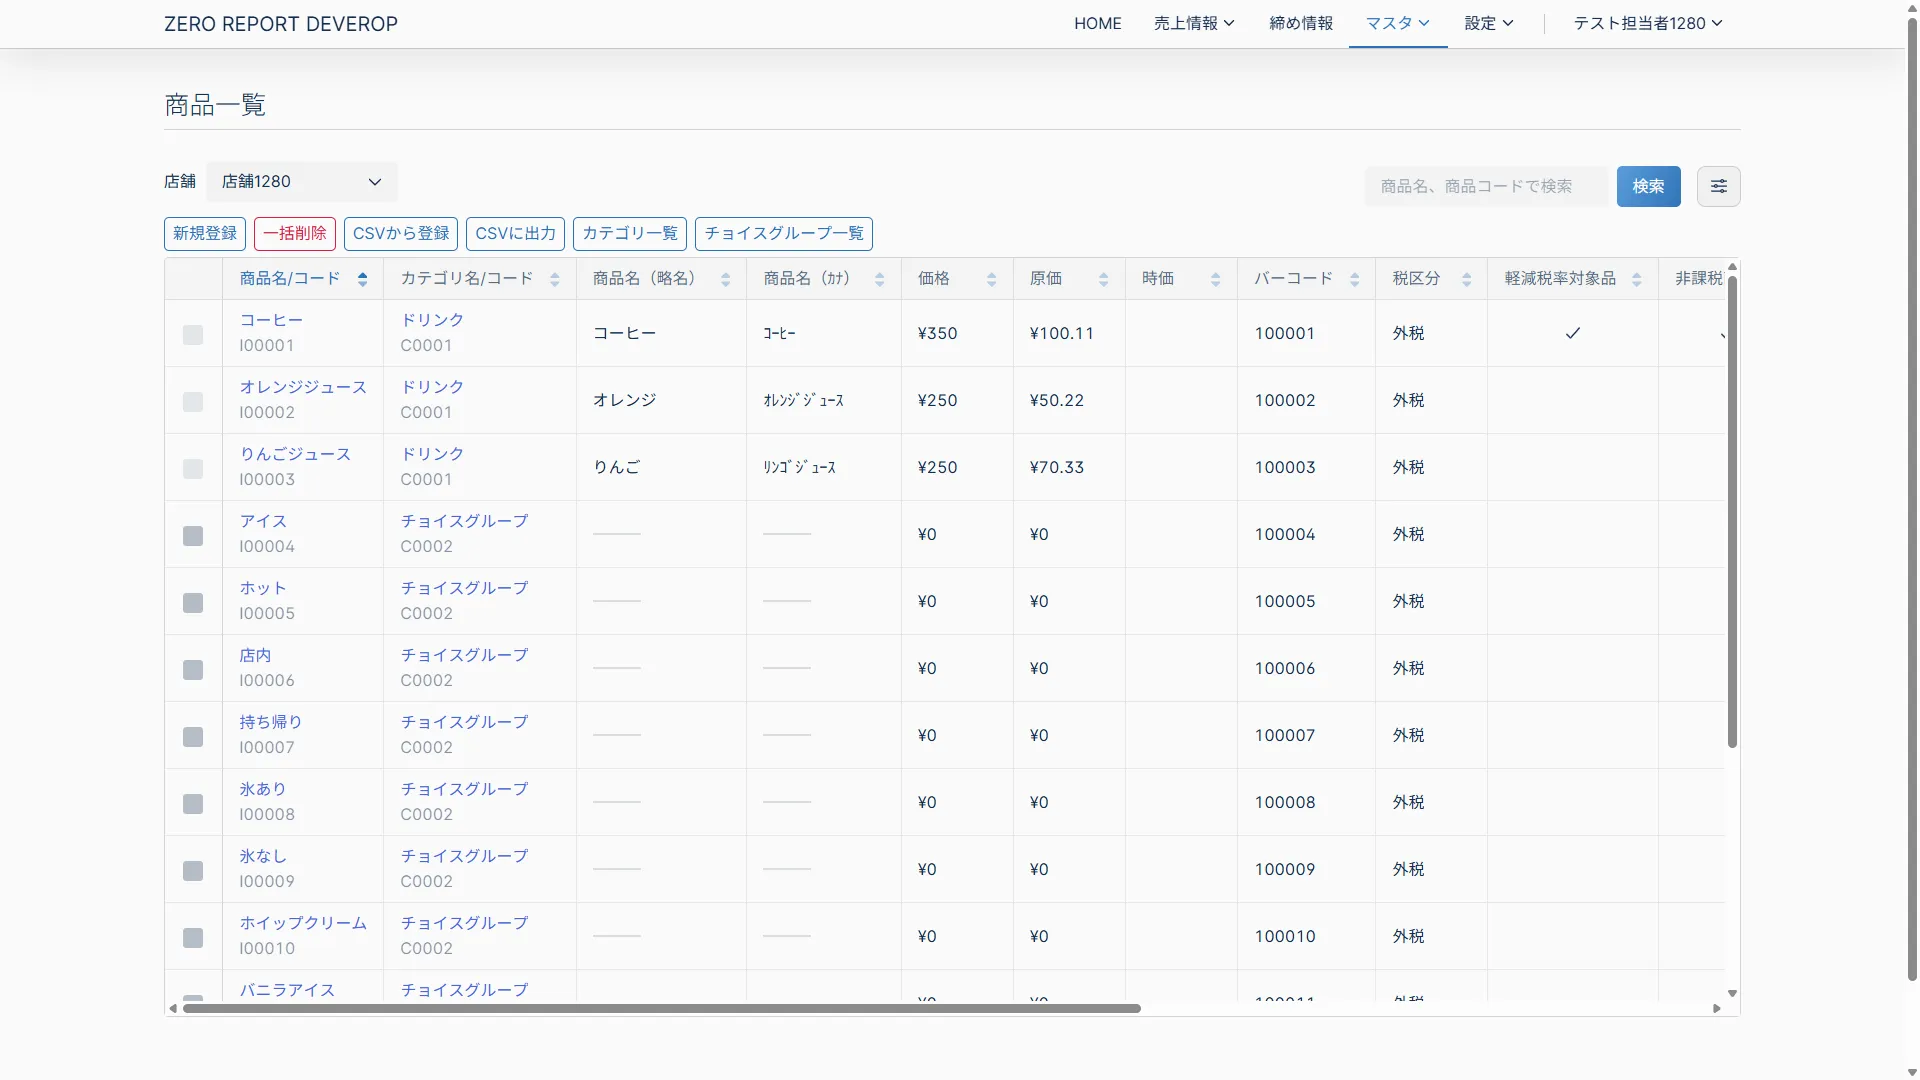Sort by 商品名/コード column arrows
The width and height of the screenshot is (1920, 1080).
pos(362,279)
